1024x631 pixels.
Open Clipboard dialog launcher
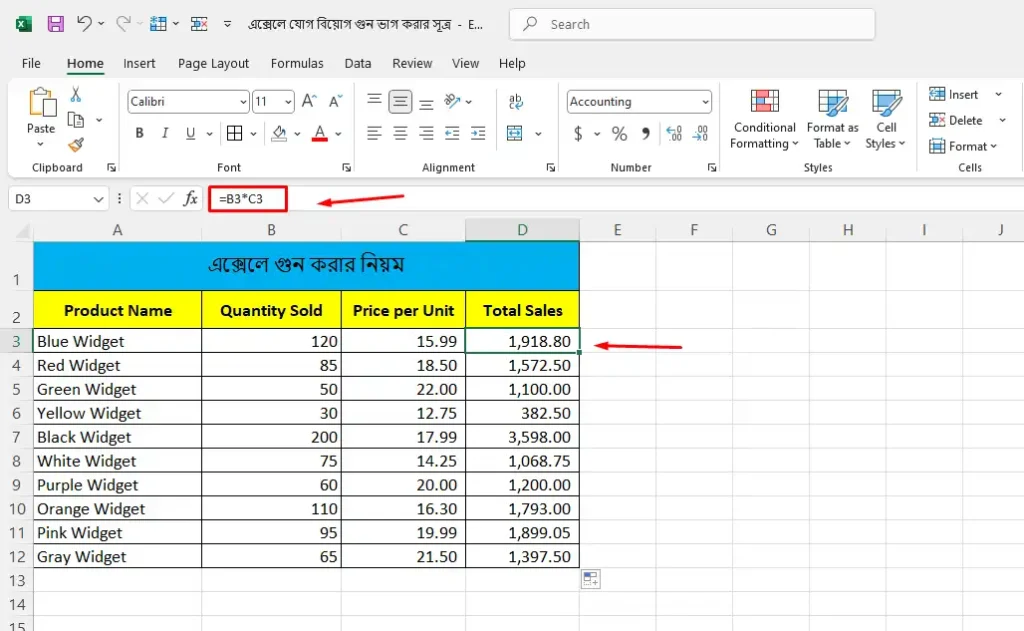pos(112,168)
